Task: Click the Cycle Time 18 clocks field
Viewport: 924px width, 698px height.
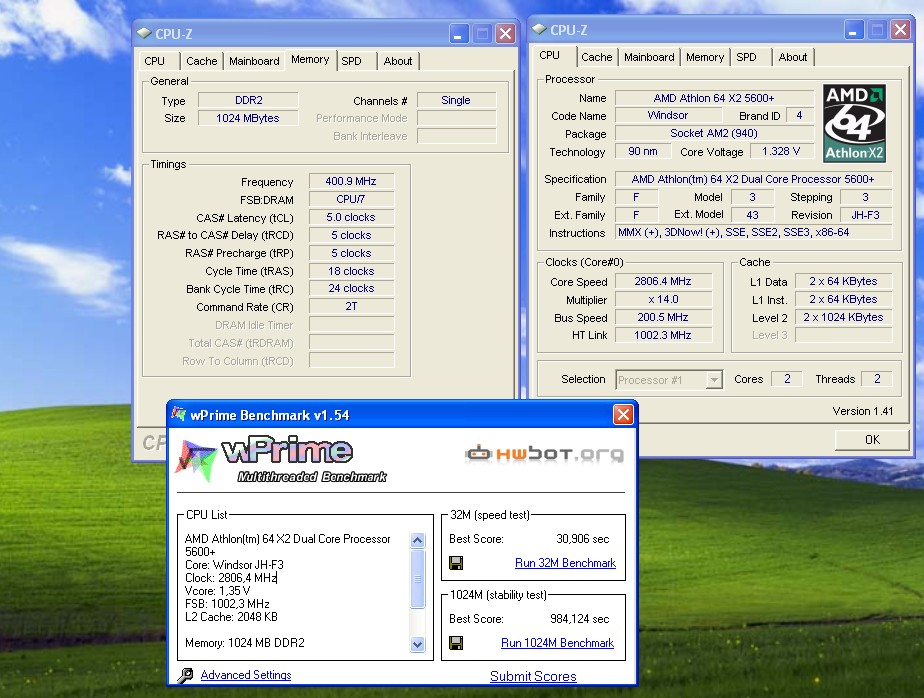Action: pos(351,271)
